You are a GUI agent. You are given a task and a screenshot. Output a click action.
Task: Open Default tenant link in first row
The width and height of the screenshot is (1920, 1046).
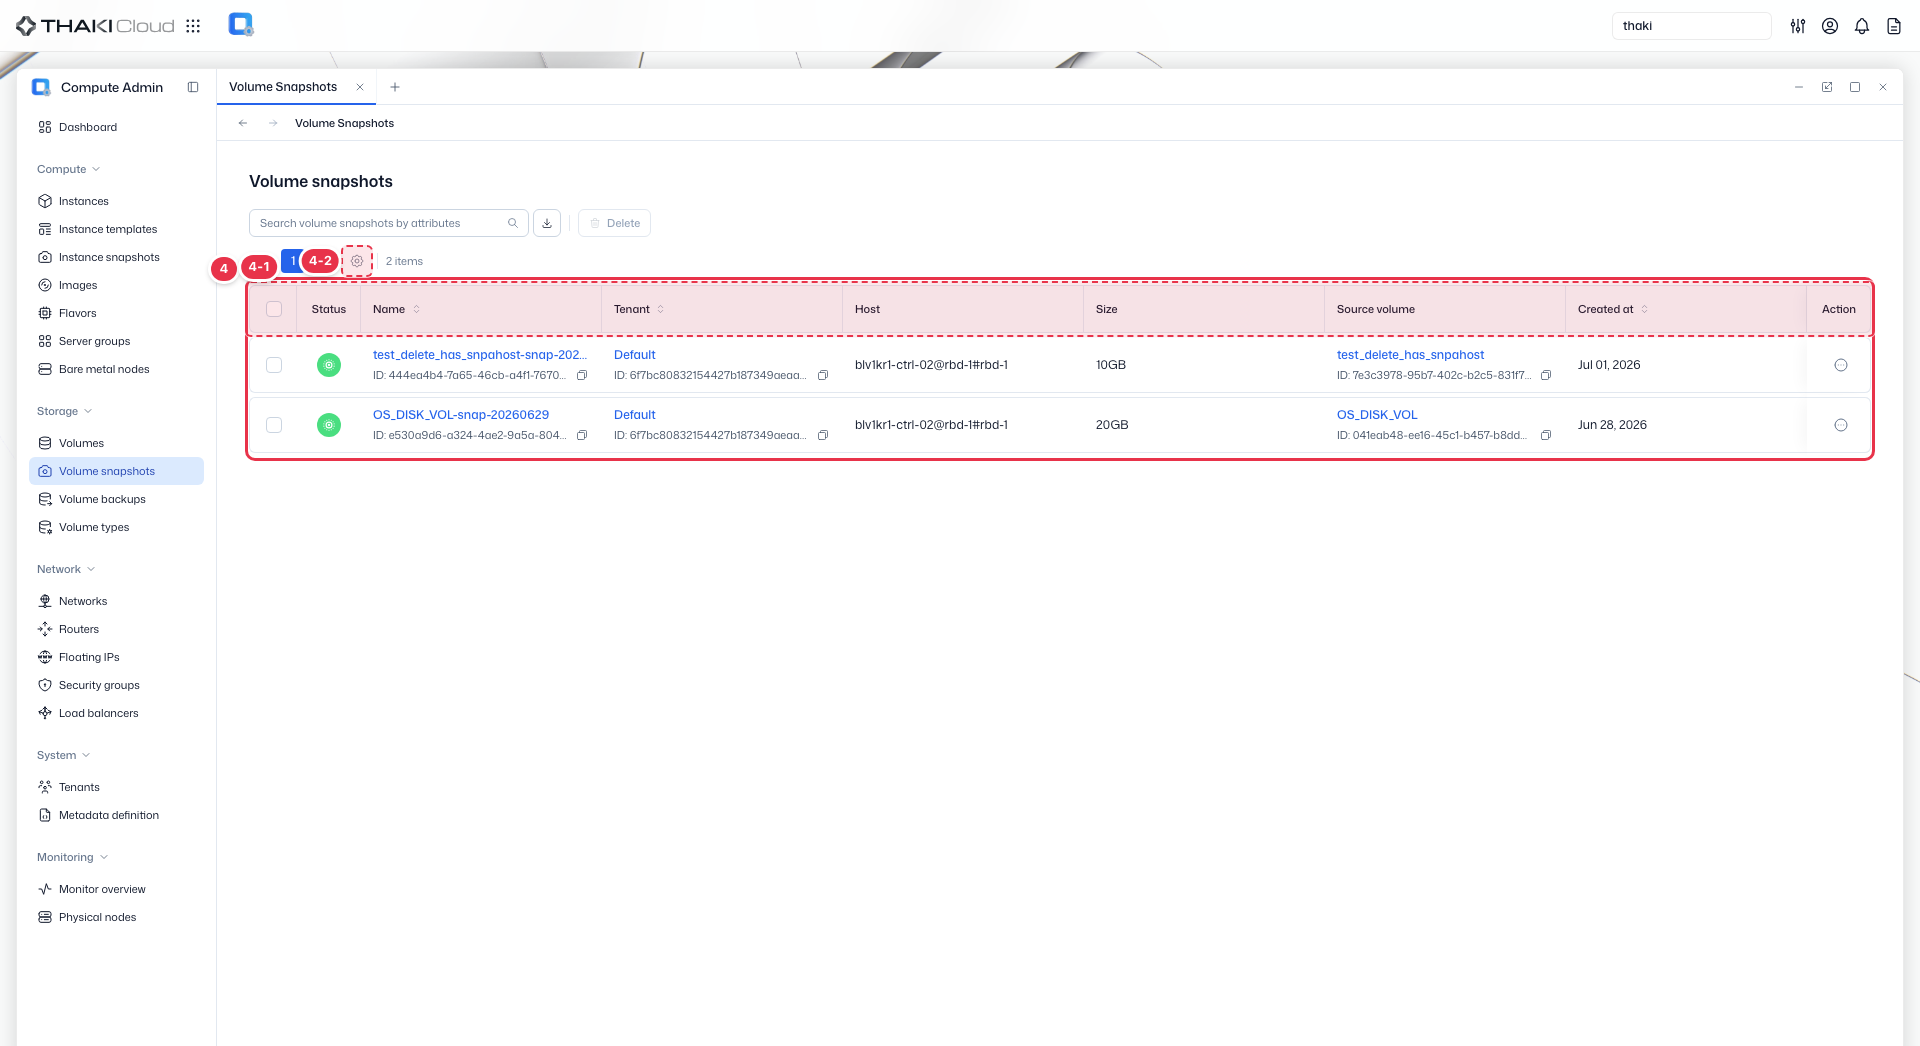635,355
